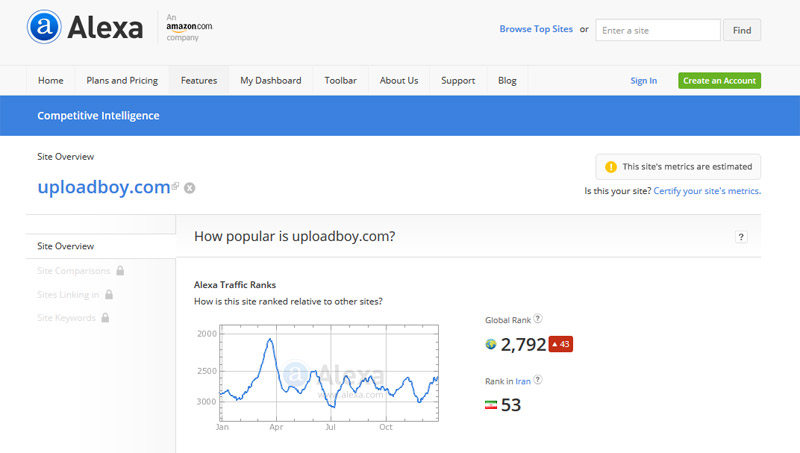Open Toolbar nav item

pos(340,81)
